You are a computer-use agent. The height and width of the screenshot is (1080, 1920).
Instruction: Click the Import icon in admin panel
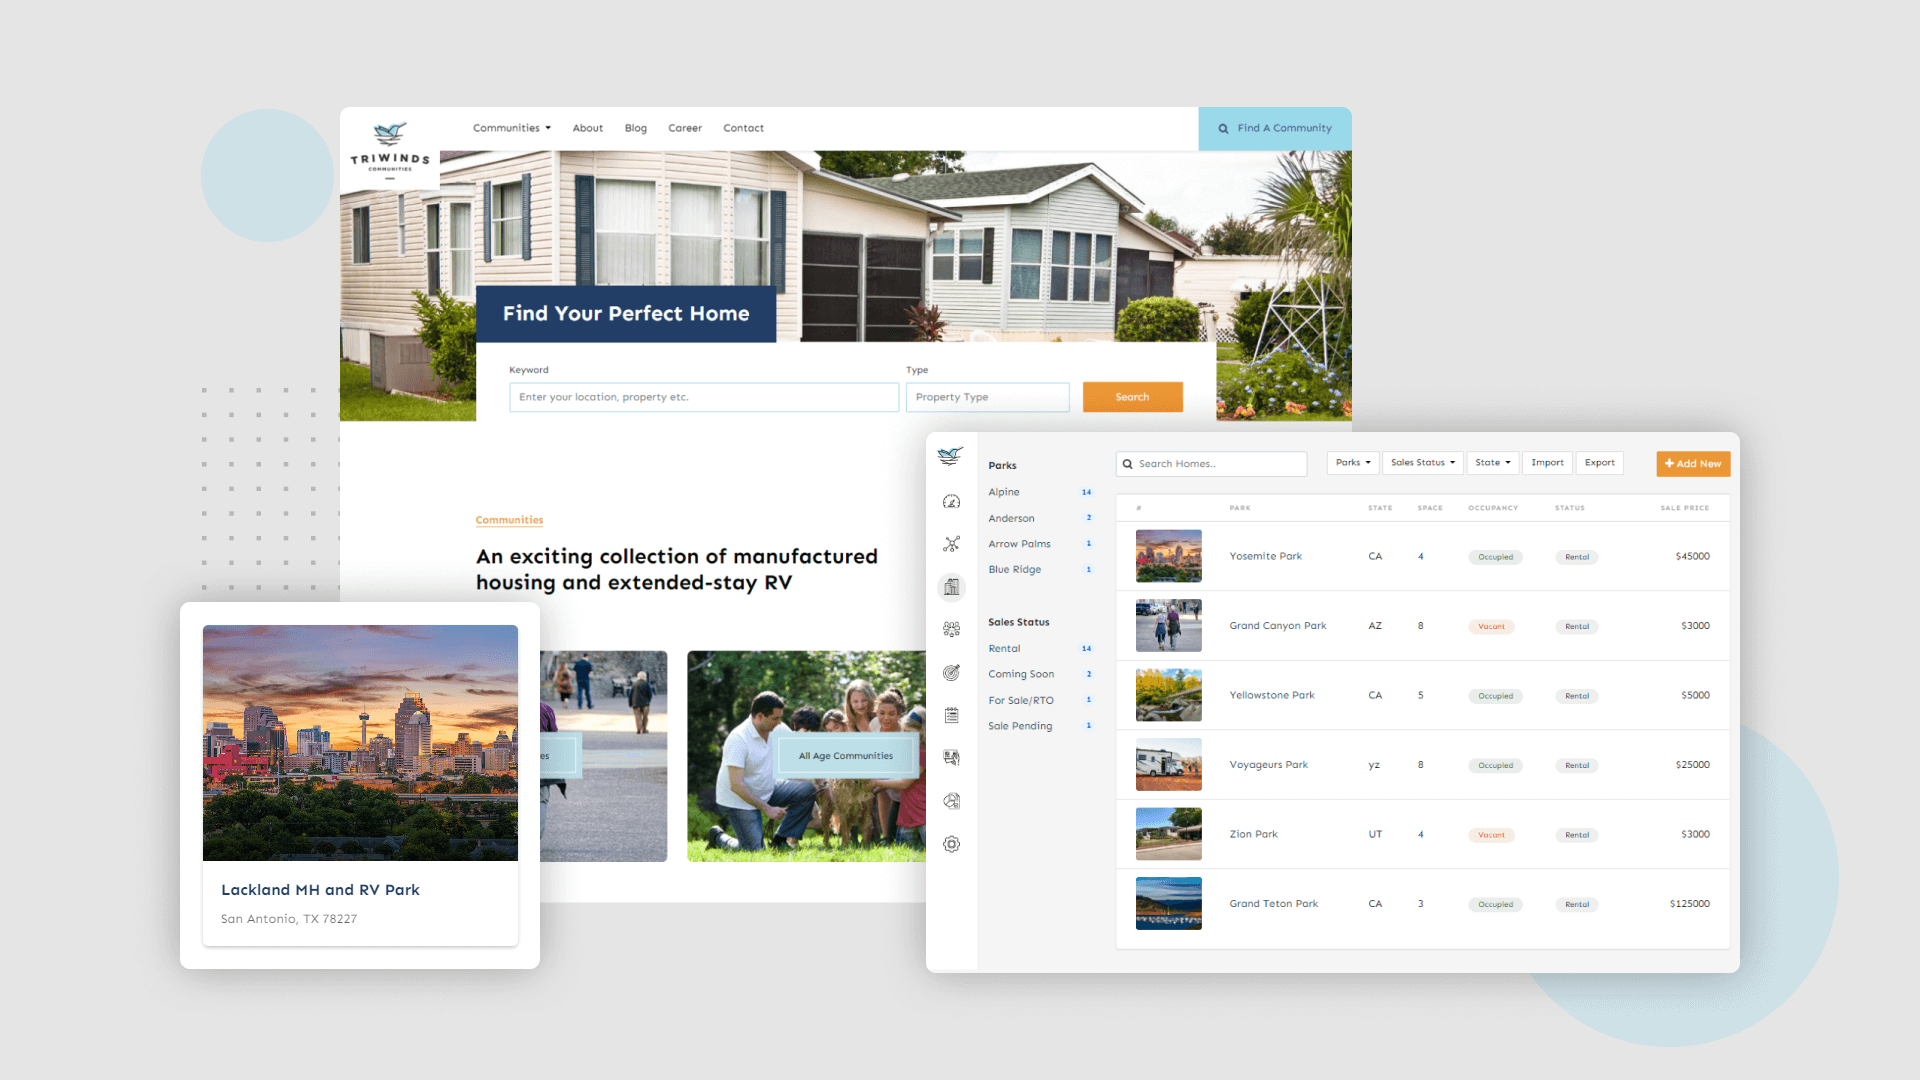click(1545, 463)
